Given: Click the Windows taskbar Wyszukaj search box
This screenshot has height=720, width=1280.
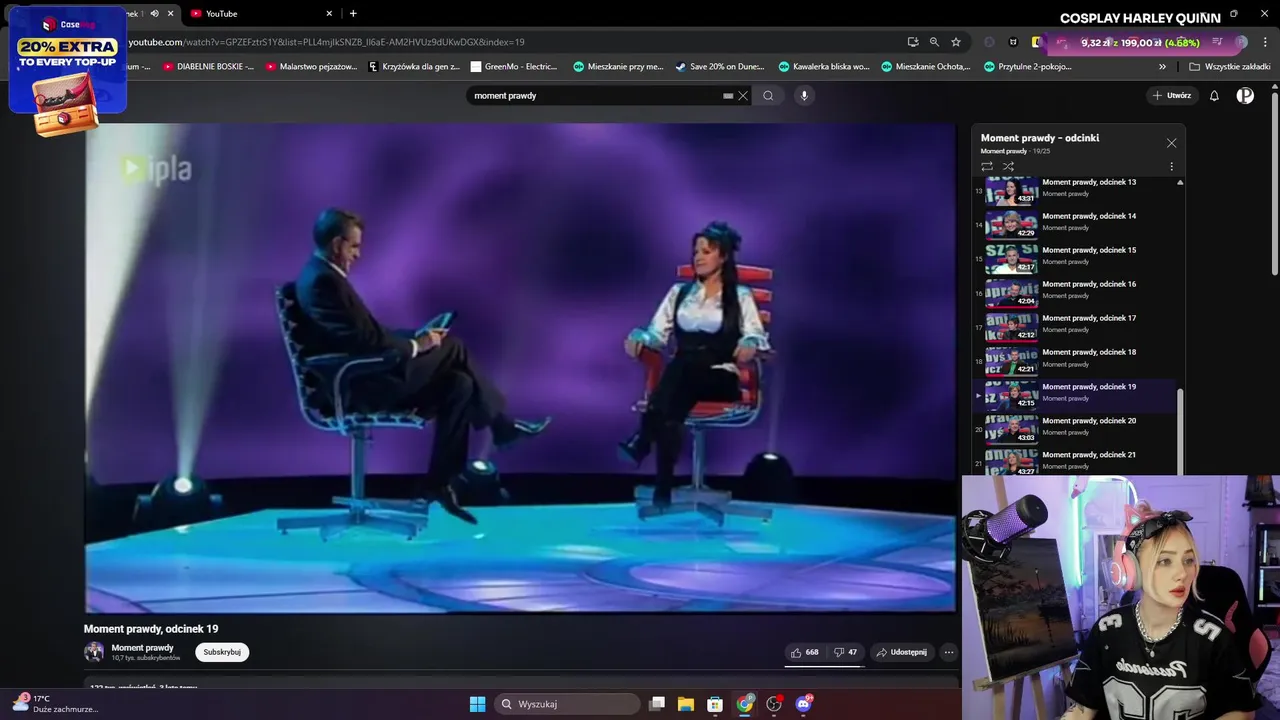Looking at the screenshot, I should [567, 704].
